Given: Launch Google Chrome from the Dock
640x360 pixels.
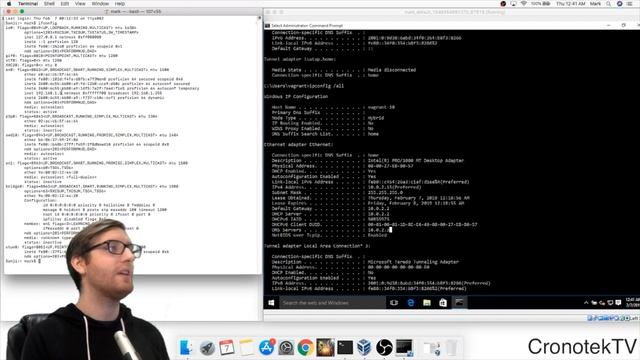Looking at the screenshot, I should point(306,348).
